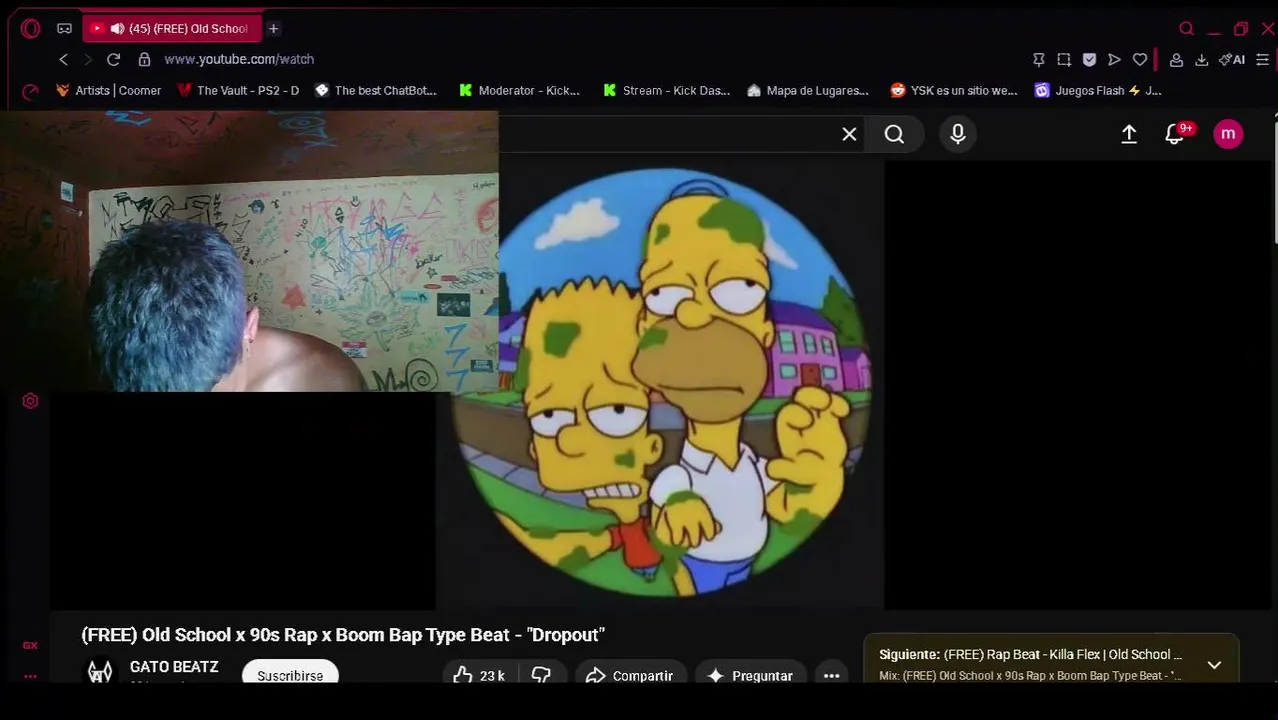Open the browser downloads icon
The image size is (1278, 720).
click(1201, 60)
